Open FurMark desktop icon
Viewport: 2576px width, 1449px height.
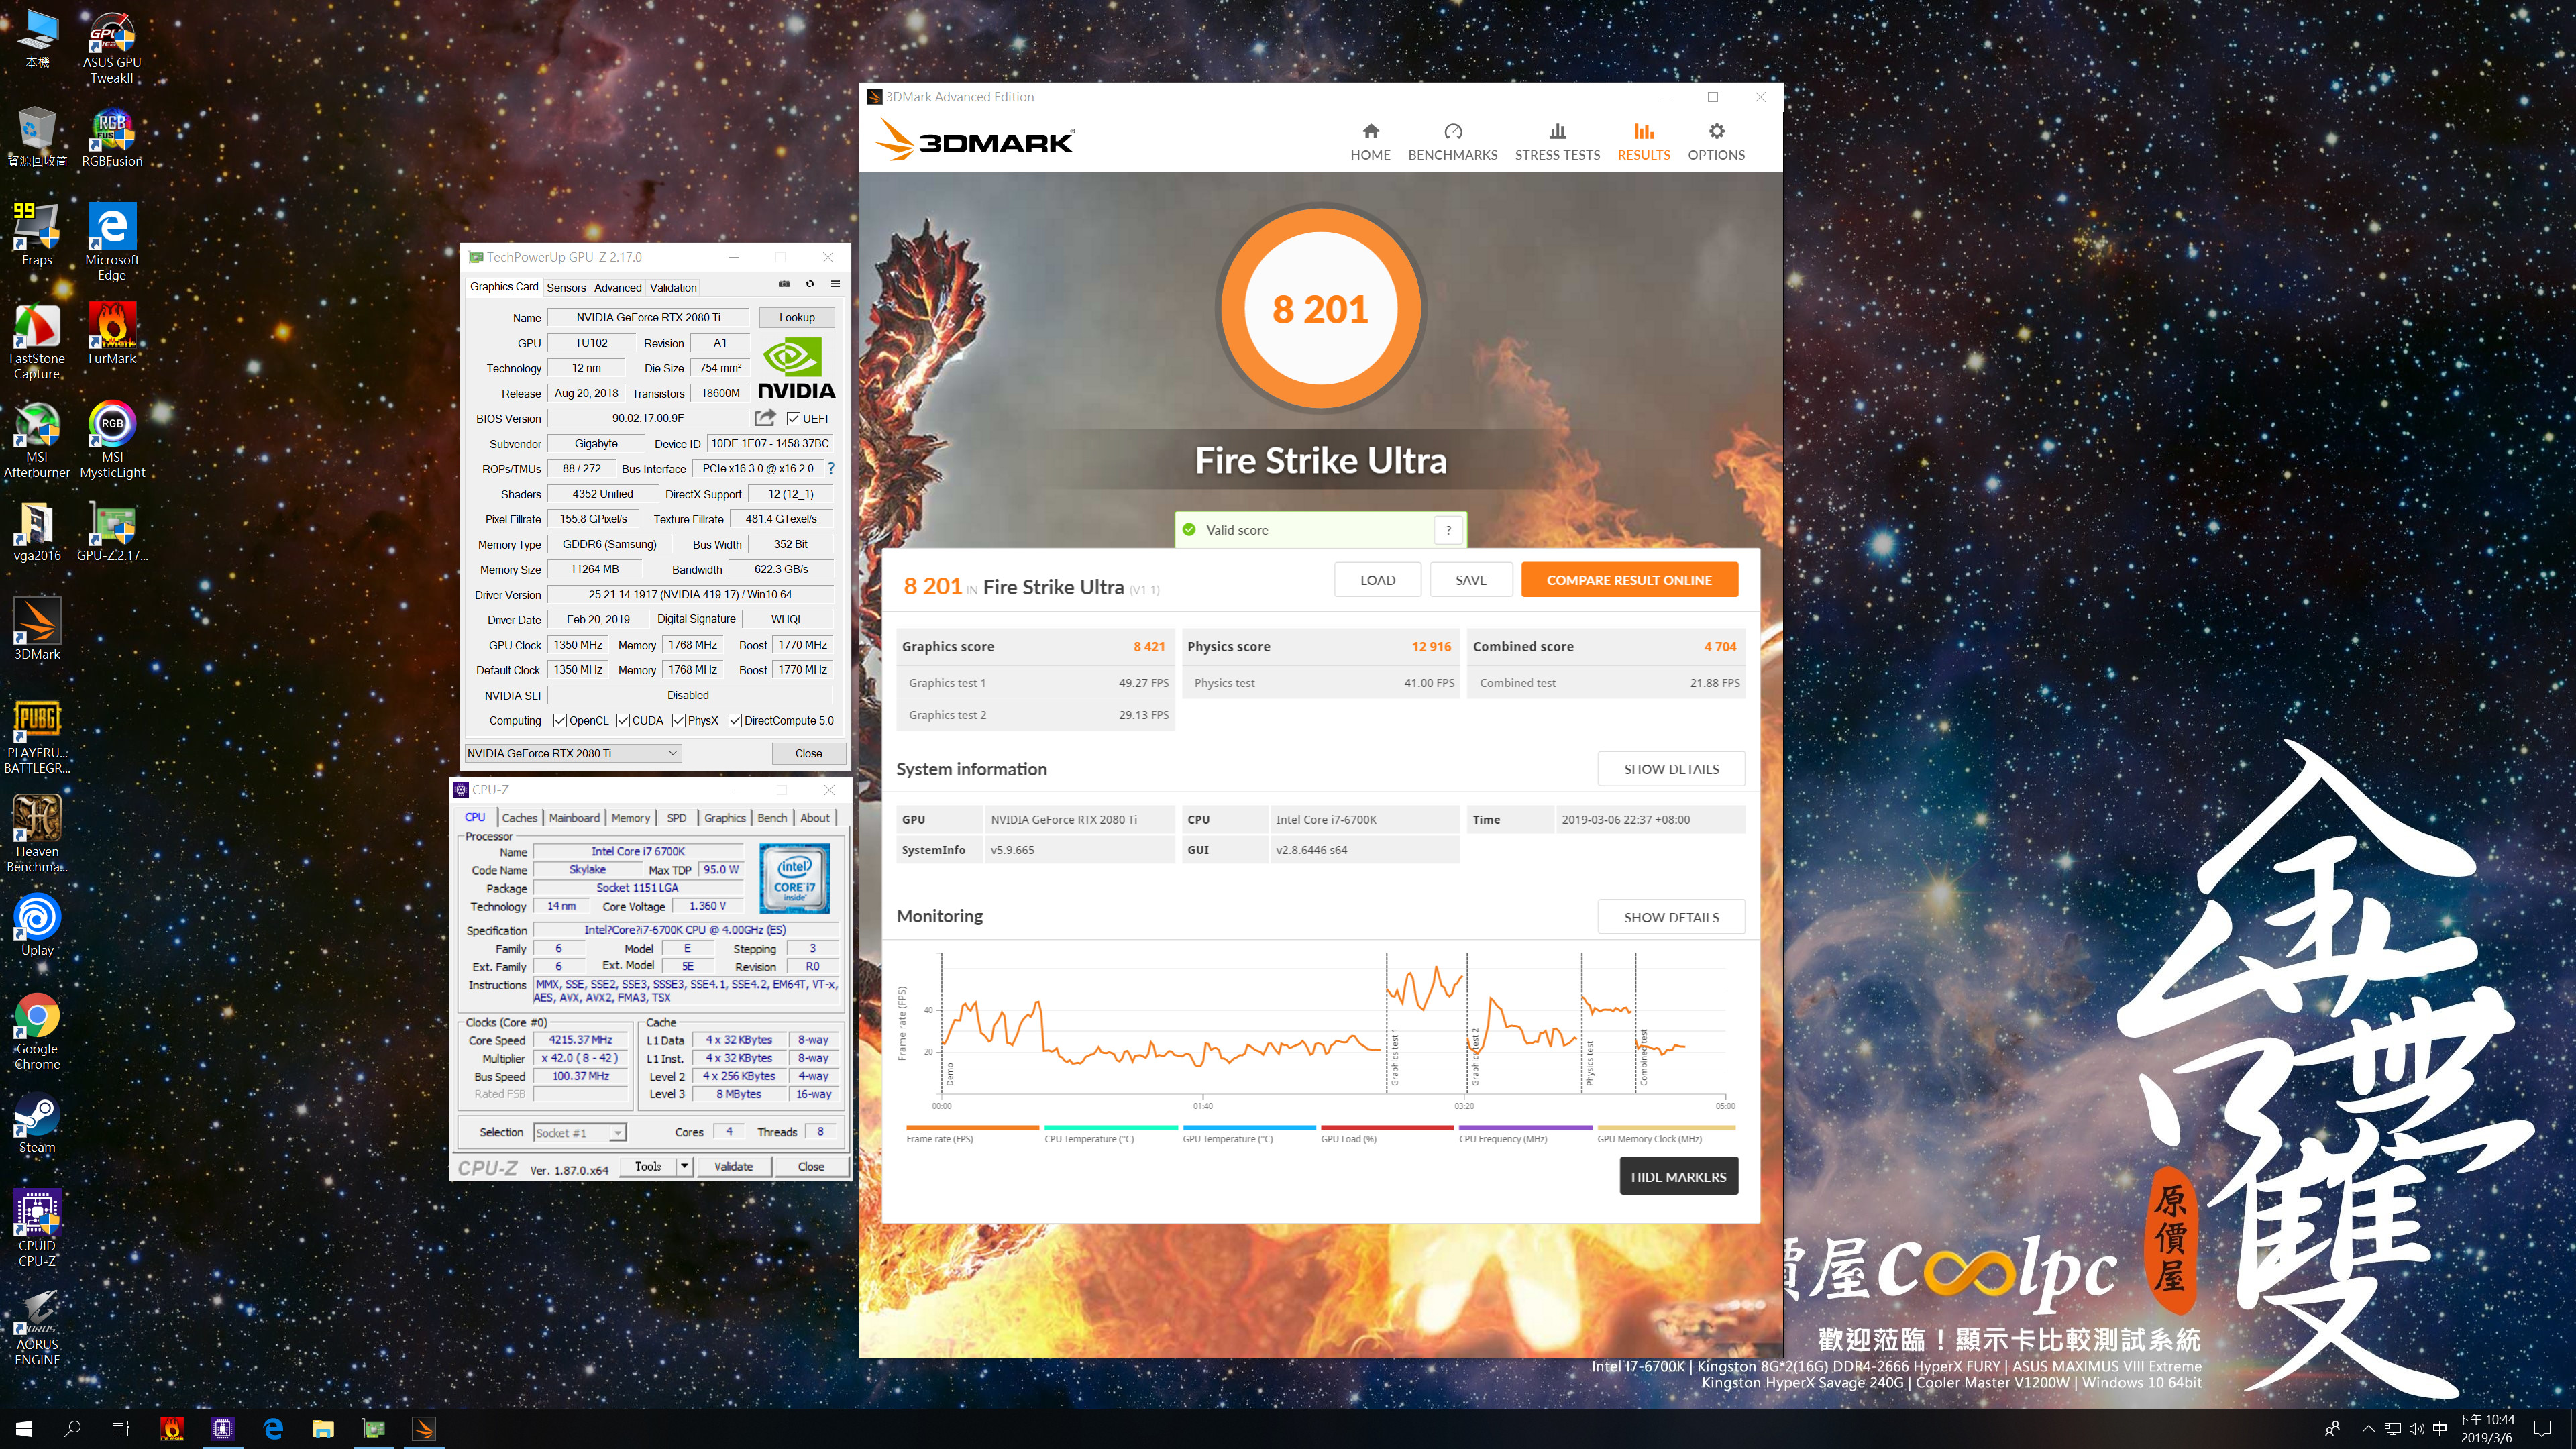112,334
